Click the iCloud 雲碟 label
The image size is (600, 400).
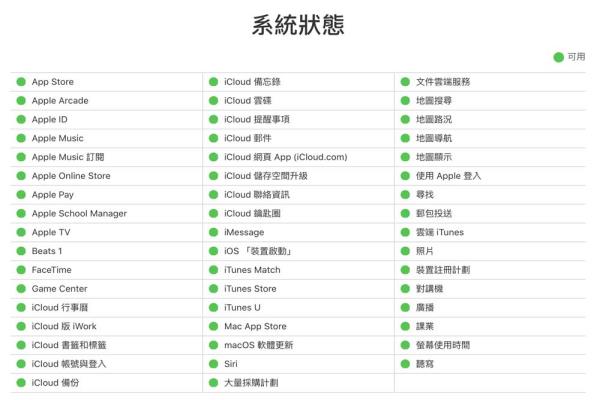tap(248, 100)
